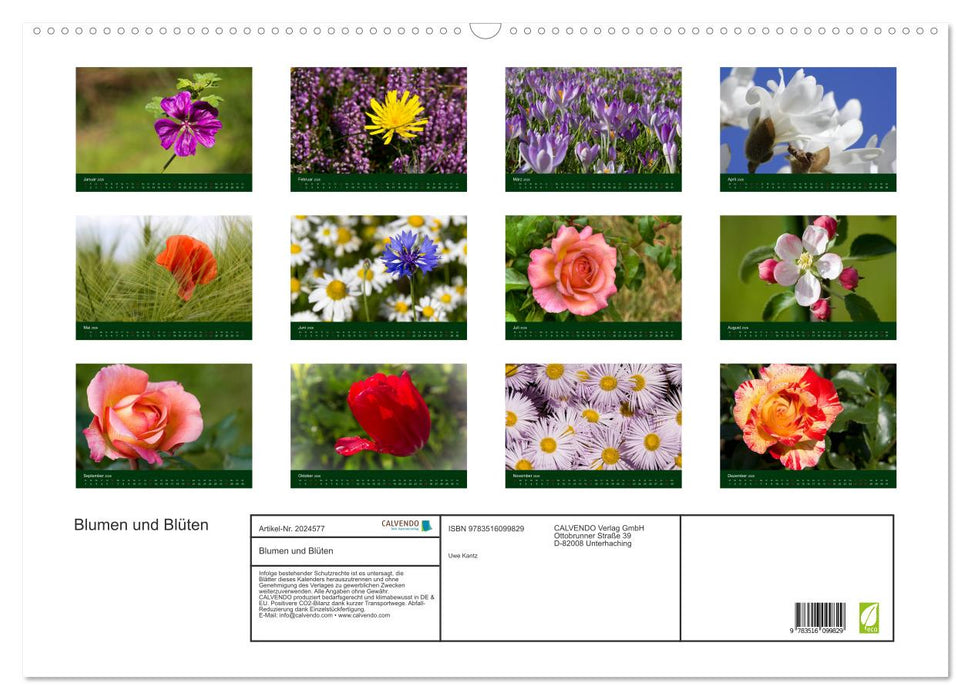Click the Oktober red tulip image
The width and height of the screenshot is (971, 700).
point(377,423)
